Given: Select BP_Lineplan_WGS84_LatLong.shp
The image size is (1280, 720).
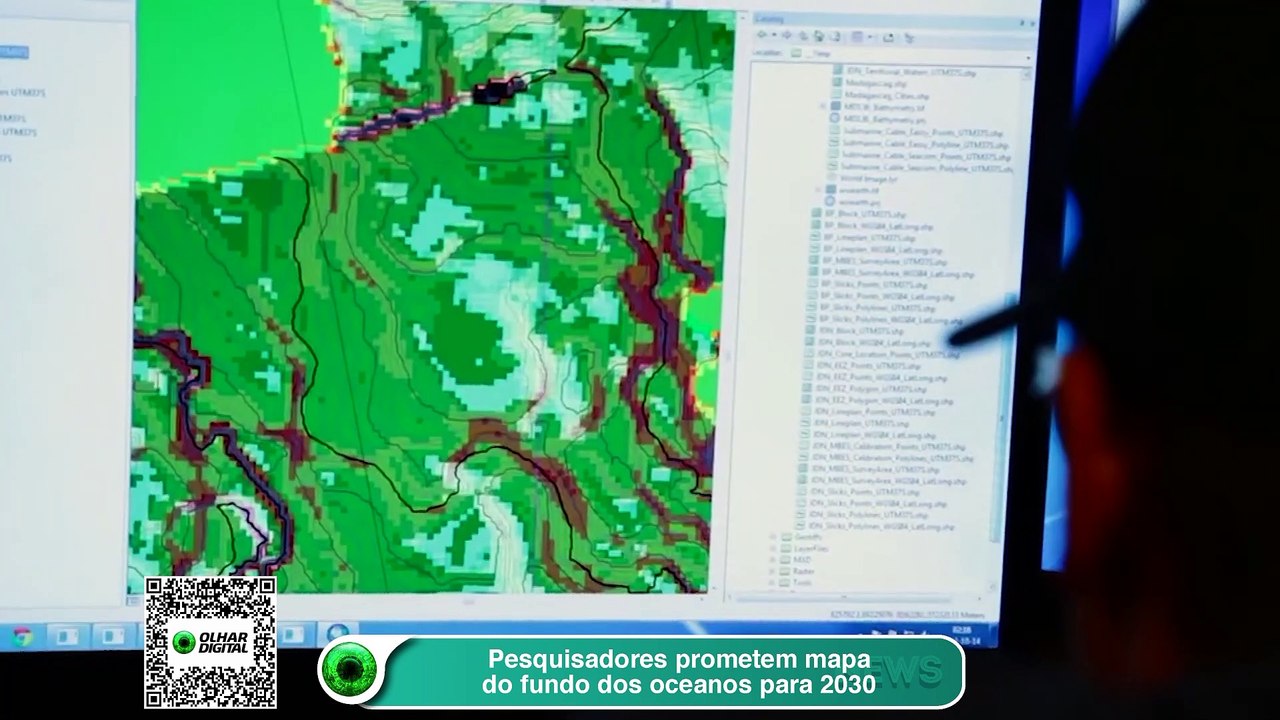Looking at the screenshot, I should pyautogui.click(x=885, y=250).
